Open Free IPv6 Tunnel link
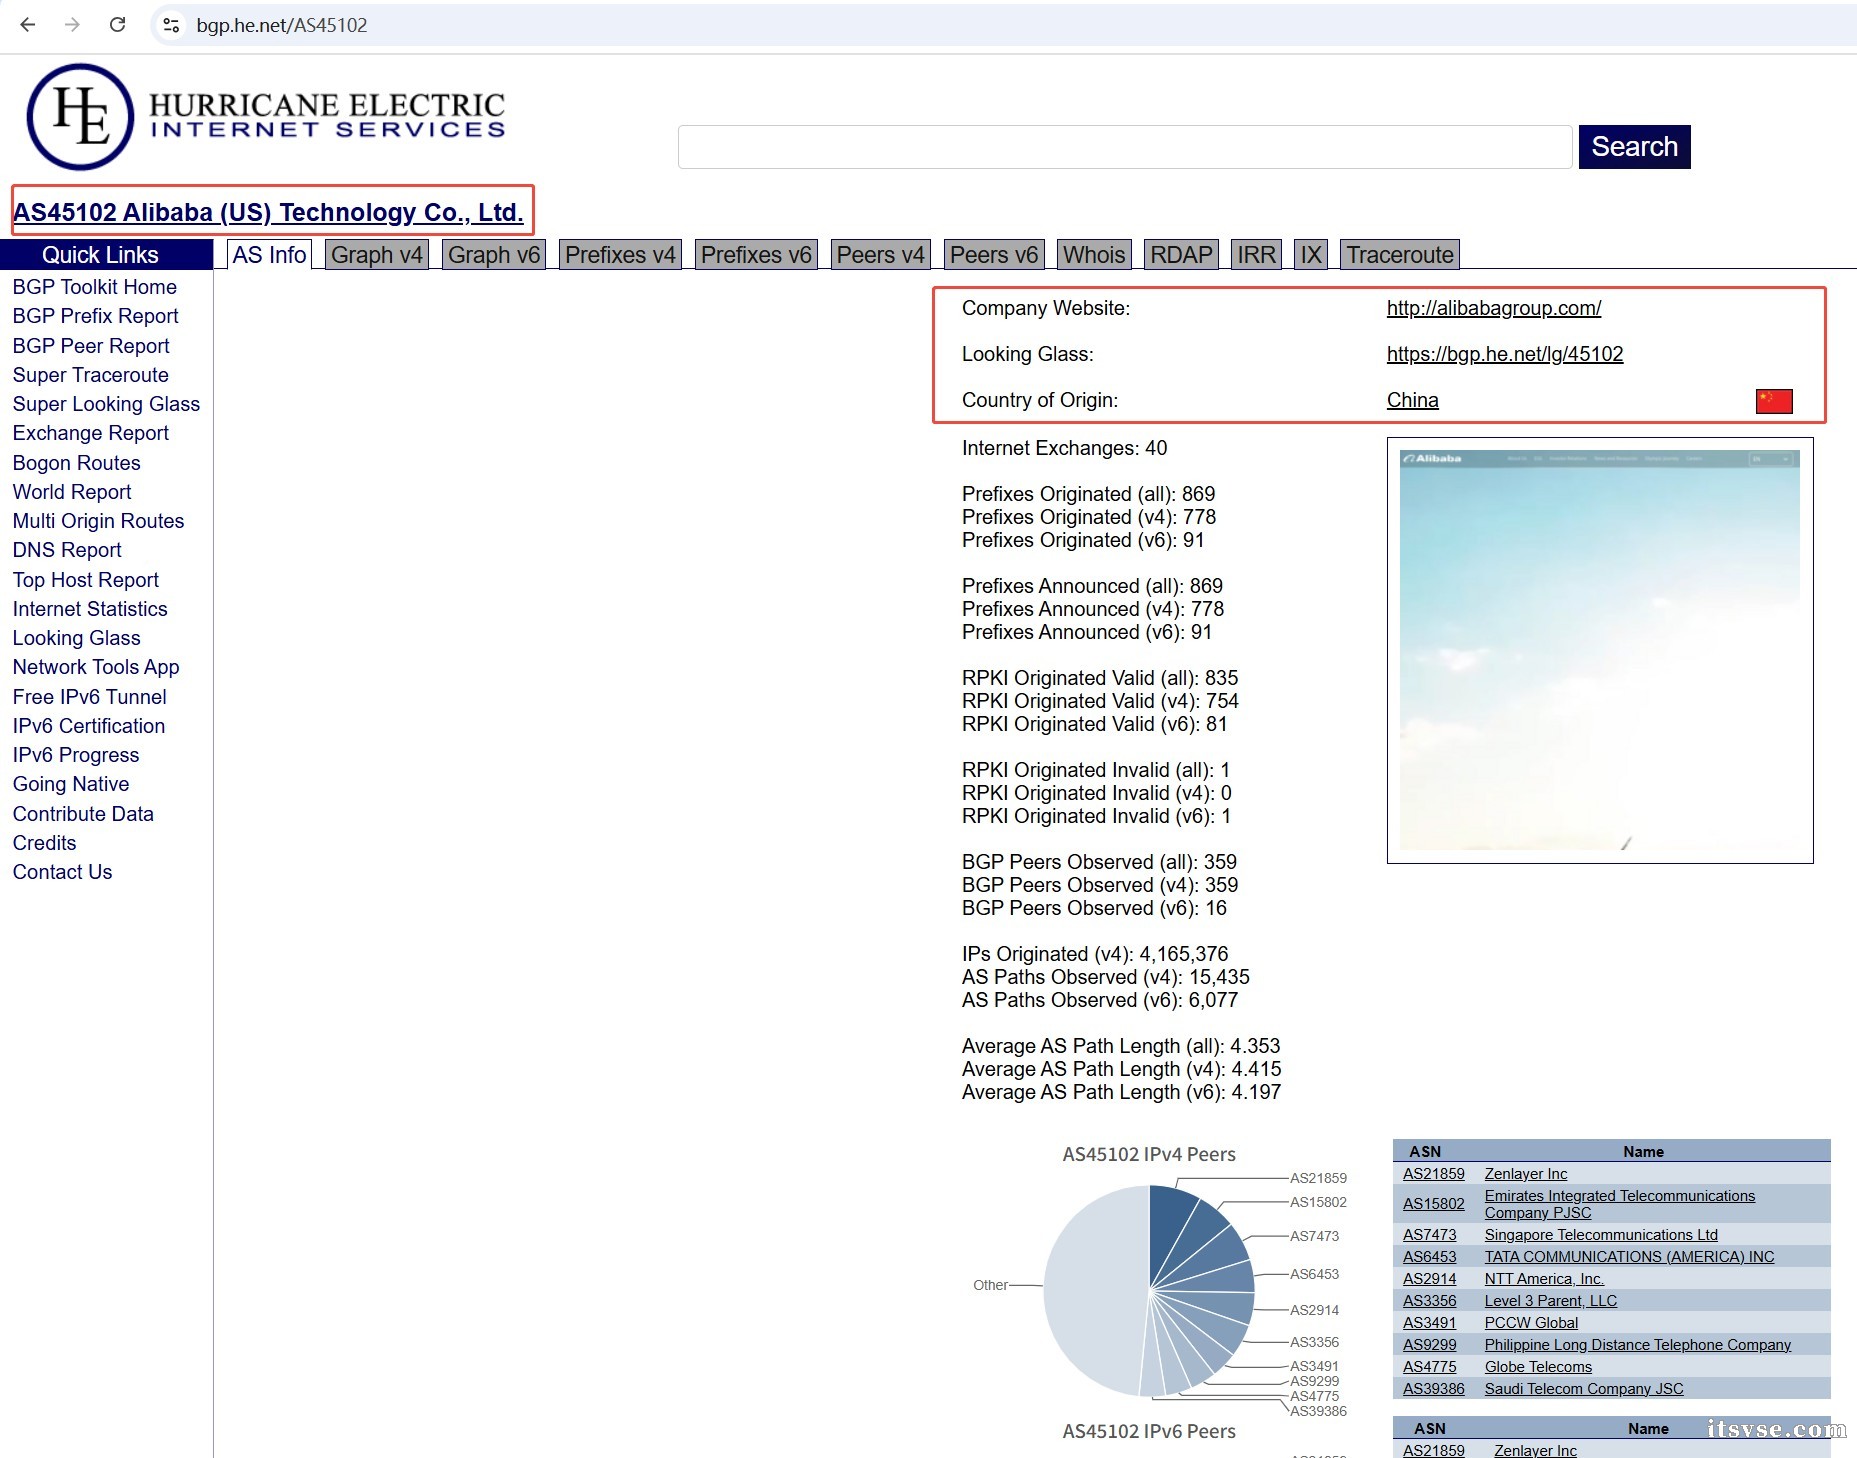Viewport: 1857px width, 1458px height. [x=90, y=697]
